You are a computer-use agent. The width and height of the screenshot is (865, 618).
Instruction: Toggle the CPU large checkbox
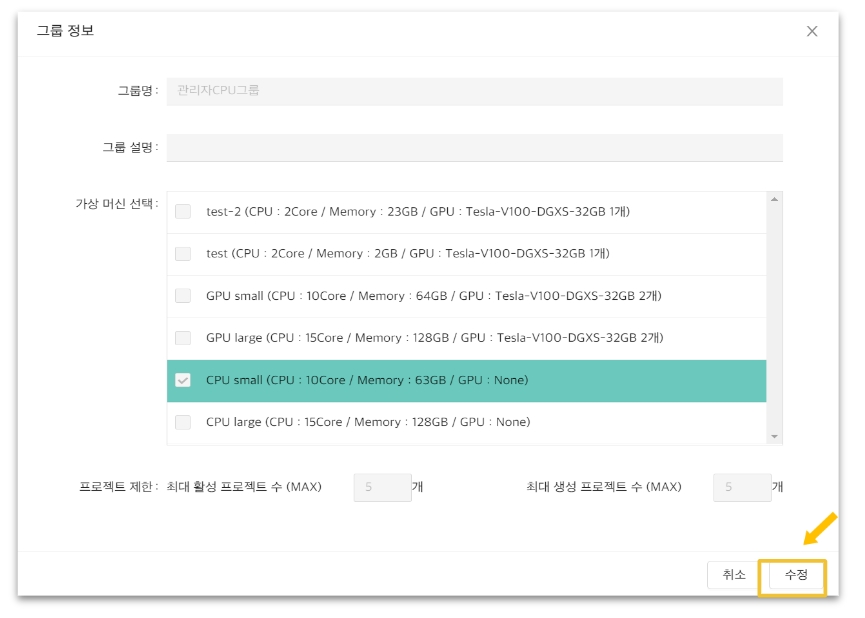click(x=183, y=422)
